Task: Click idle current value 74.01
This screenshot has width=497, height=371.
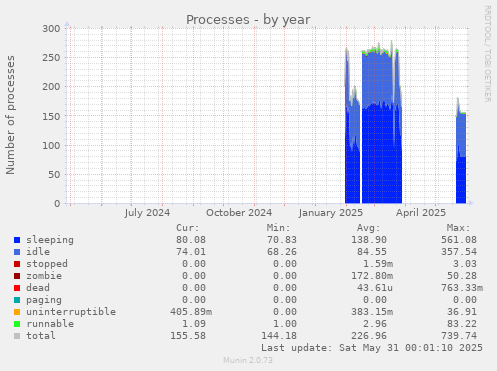Action: pyautogui.click(x=191, y=252)
